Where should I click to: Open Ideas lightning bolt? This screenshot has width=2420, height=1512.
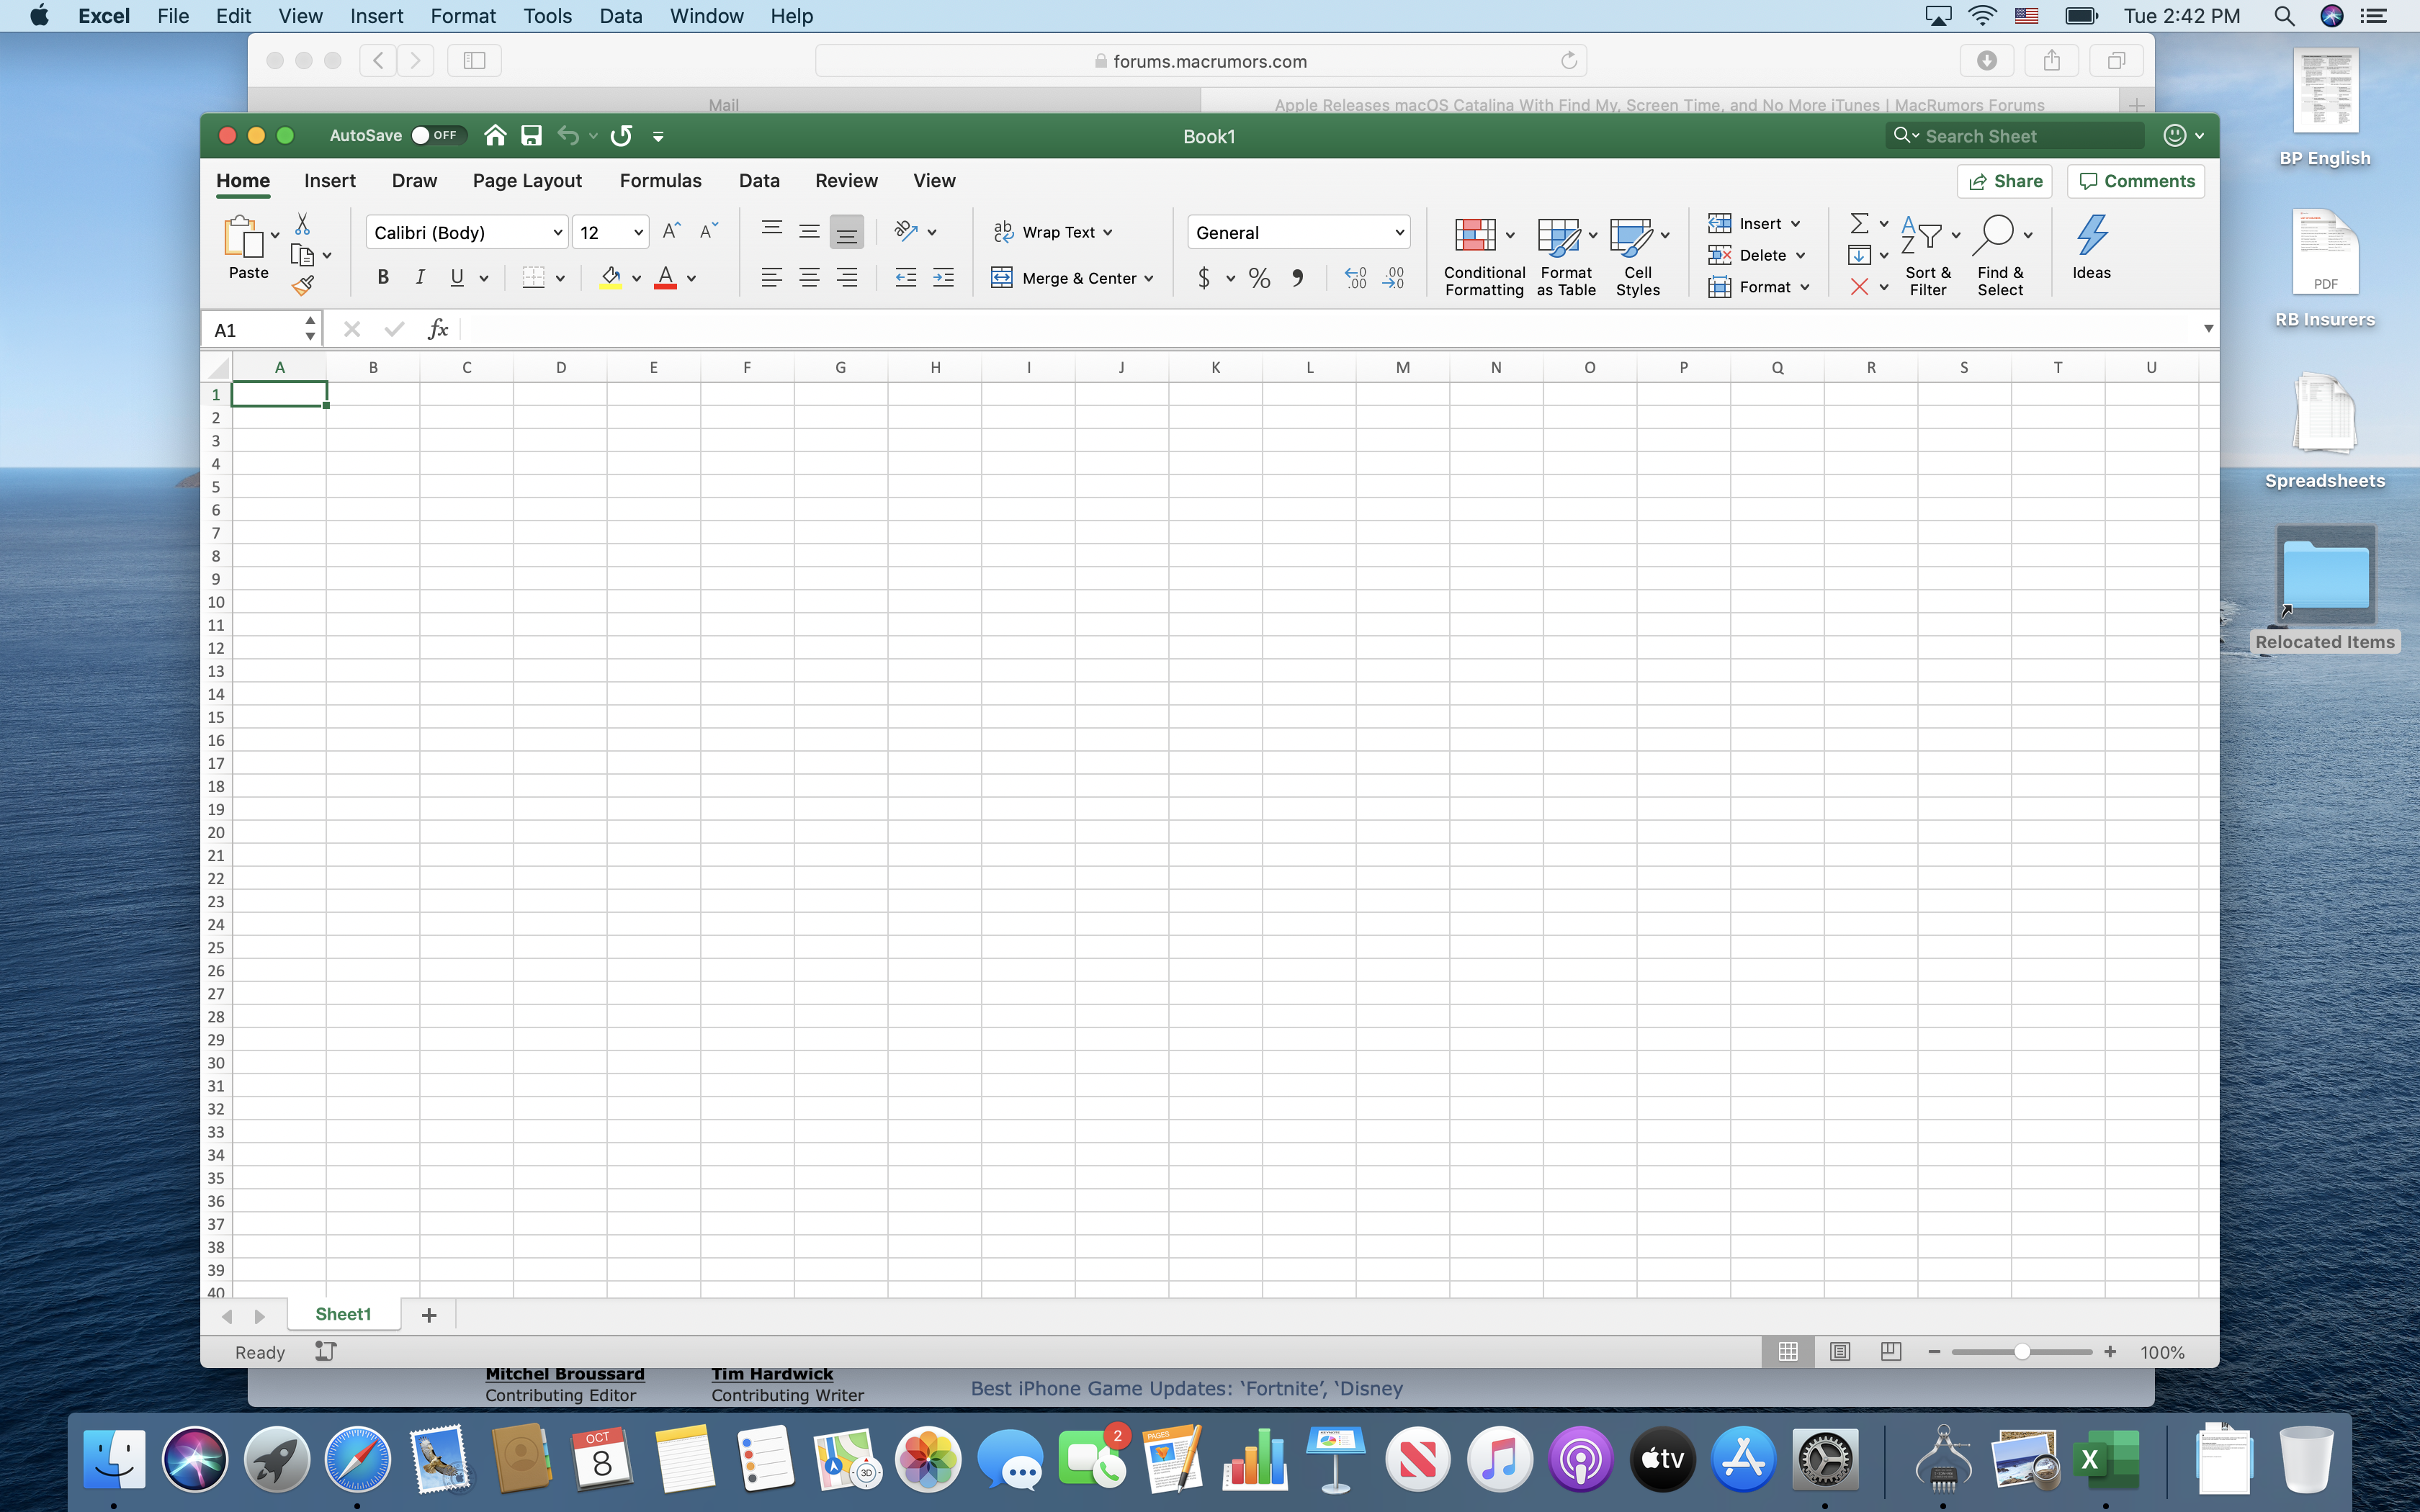[2091, 247]
